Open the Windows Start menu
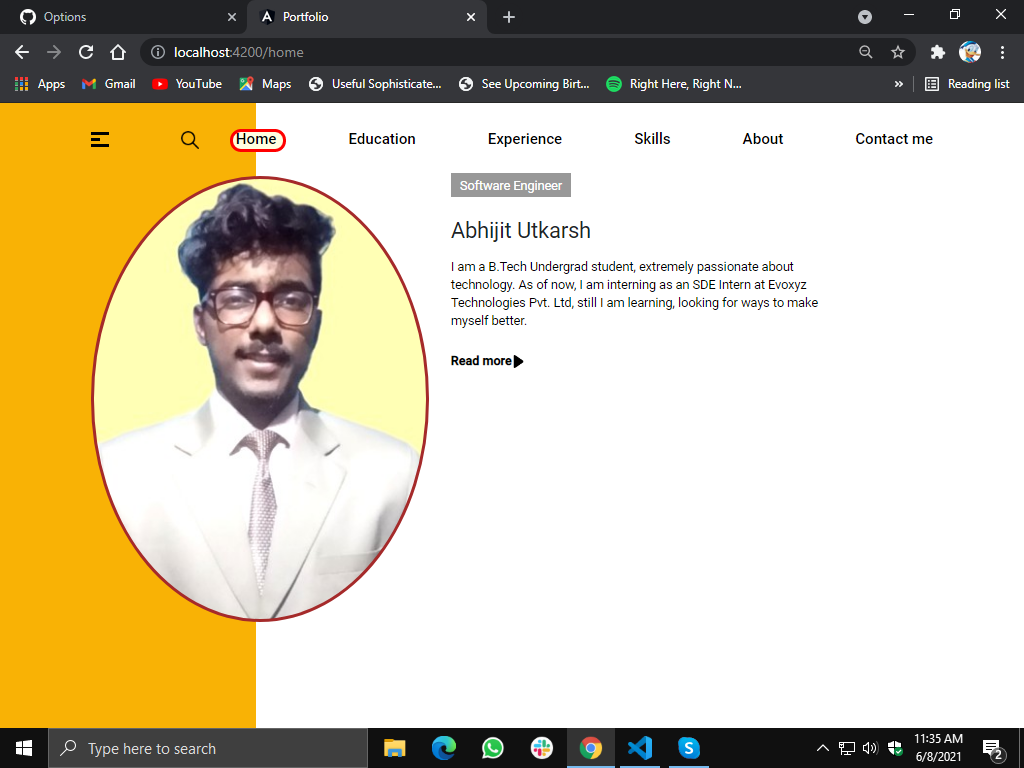The width and height of the screenshot is (1024, 768). [x=24, y=748]
